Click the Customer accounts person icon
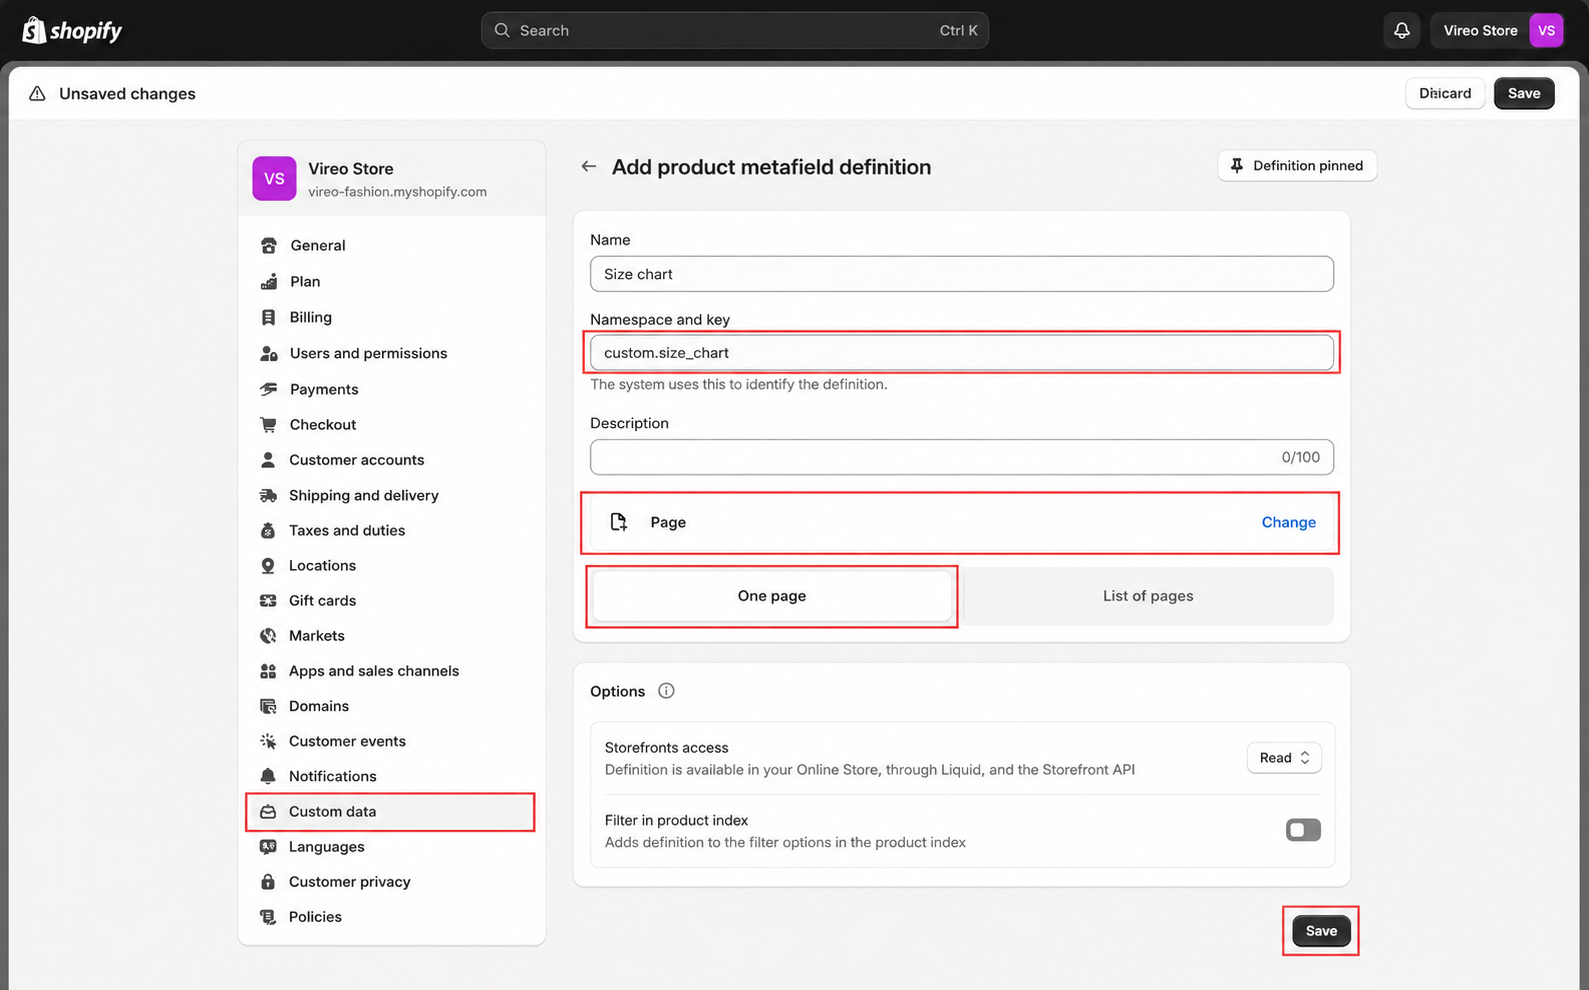The height and width of the screenshot is (990, 1589). tap(268, 460)
